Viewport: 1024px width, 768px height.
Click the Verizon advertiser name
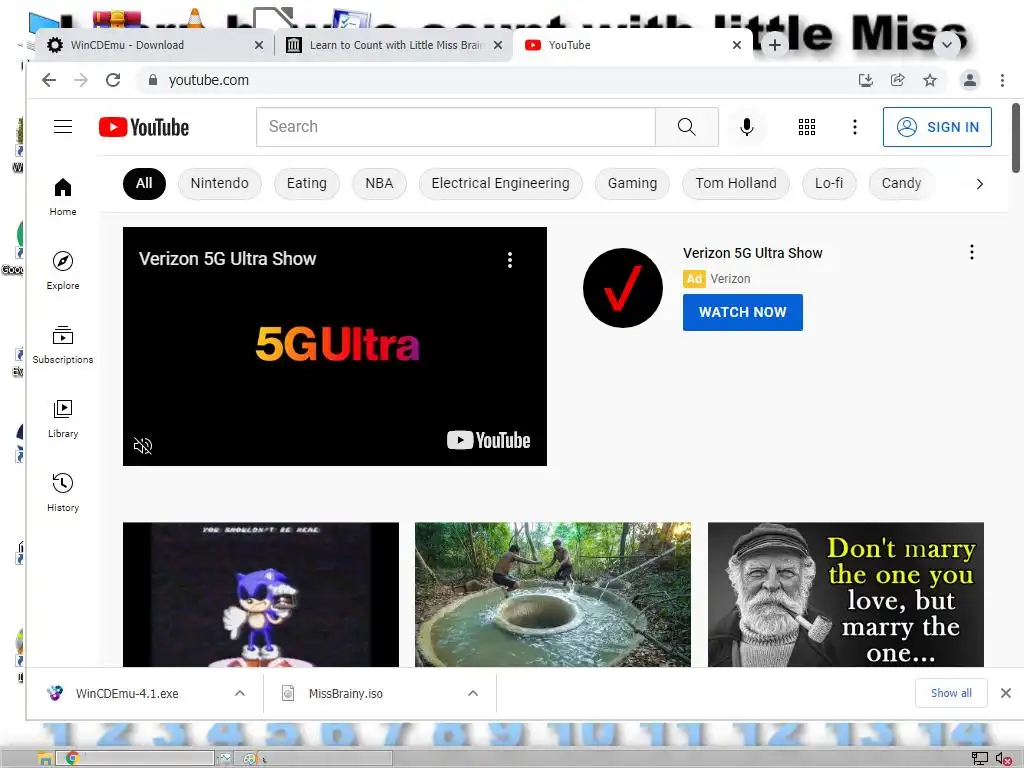tap(730, 279)
